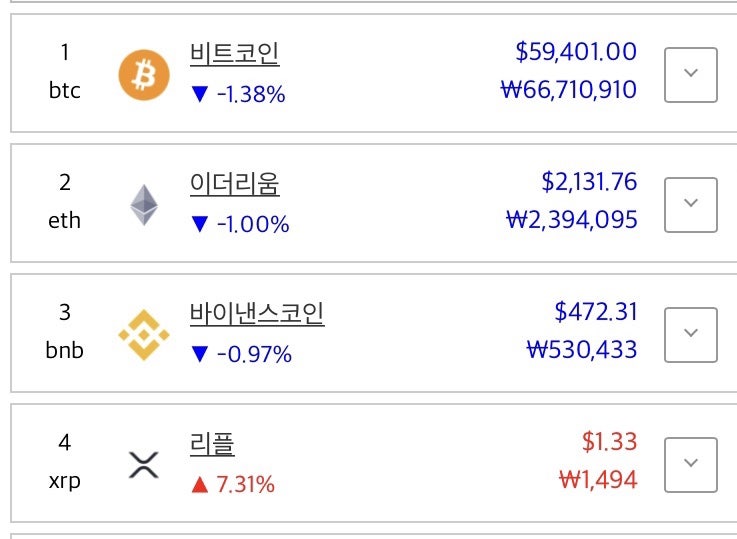Click the $59,401.00 Bitcoin price
Image resolution: width=737 pixels, height=539 pixels.
pos(576,52)
